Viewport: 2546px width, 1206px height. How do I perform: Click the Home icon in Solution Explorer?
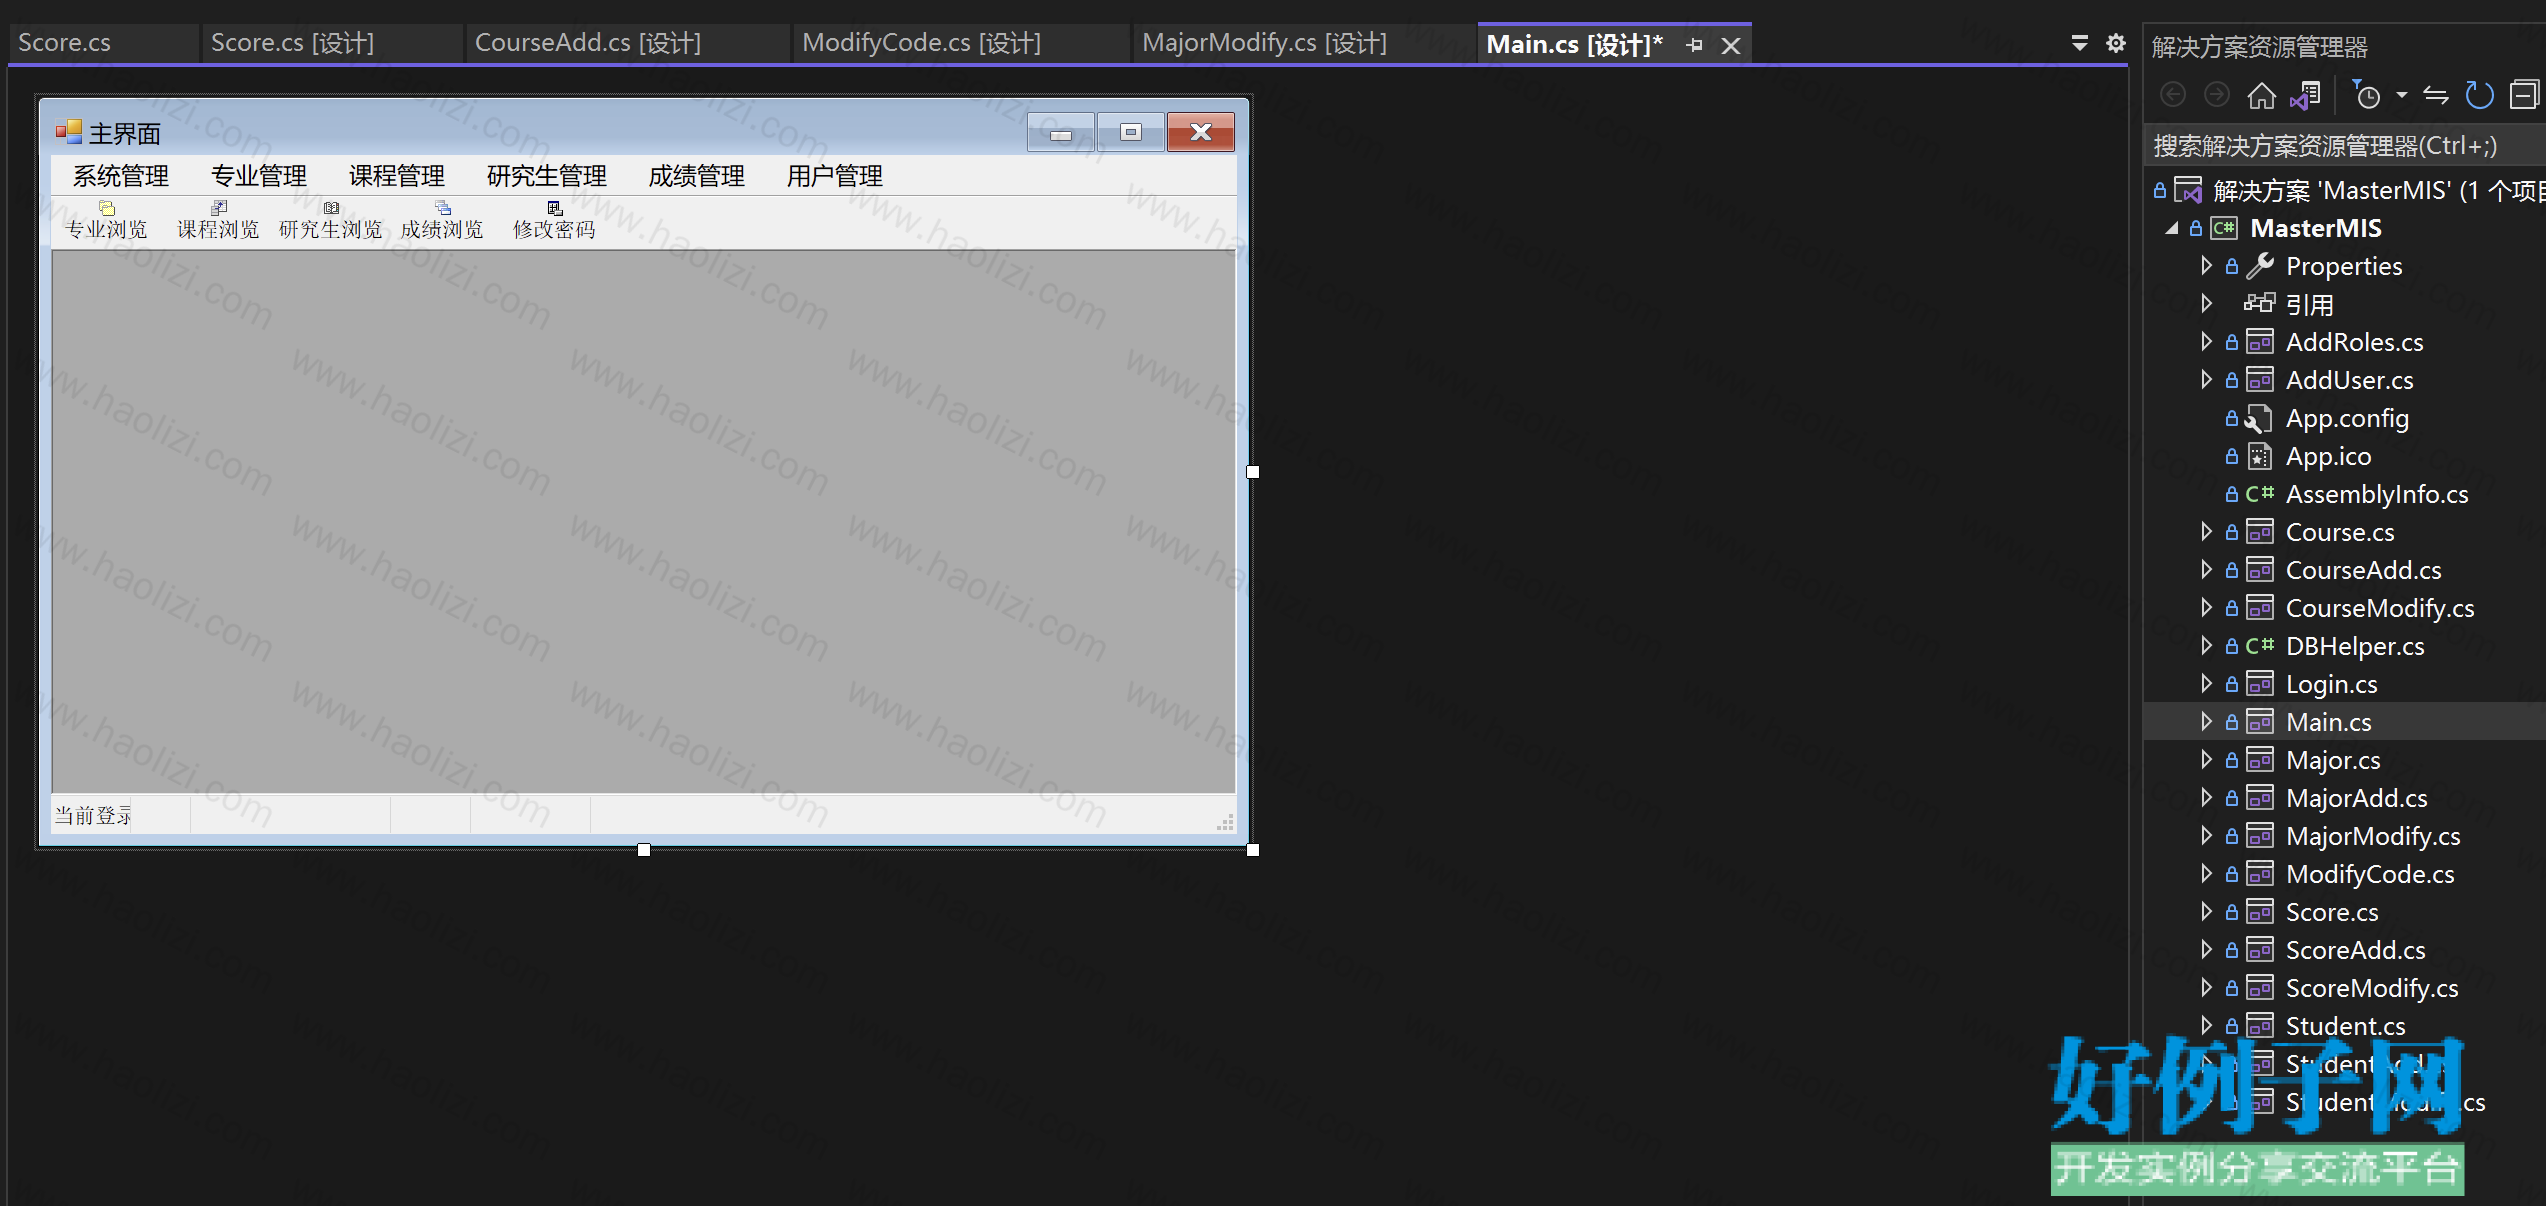coord(2262,95)
